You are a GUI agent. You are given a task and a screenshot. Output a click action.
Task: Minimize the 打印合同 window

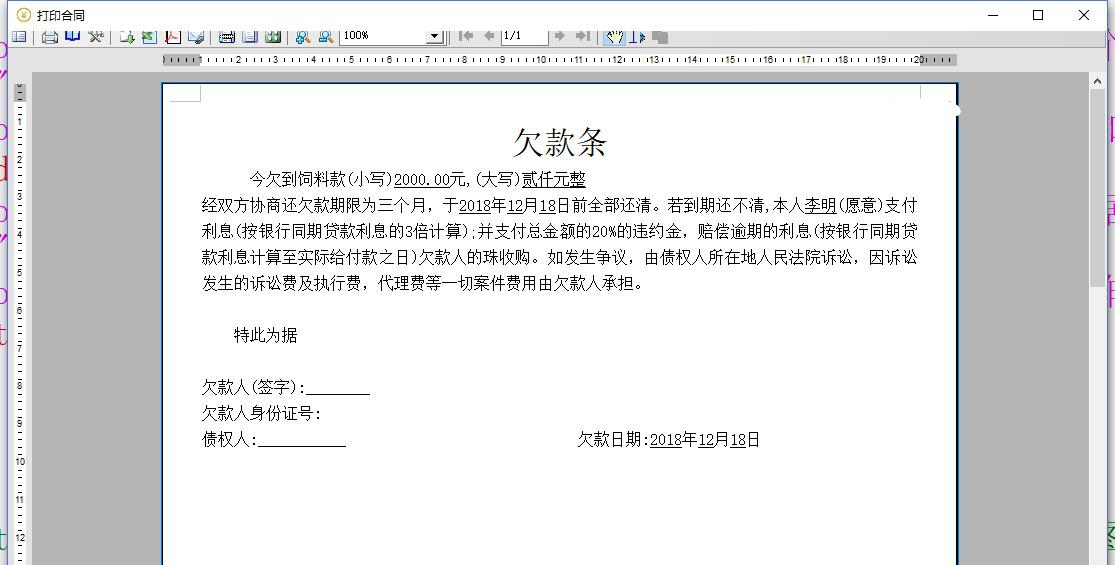click(x=993, y=15)
